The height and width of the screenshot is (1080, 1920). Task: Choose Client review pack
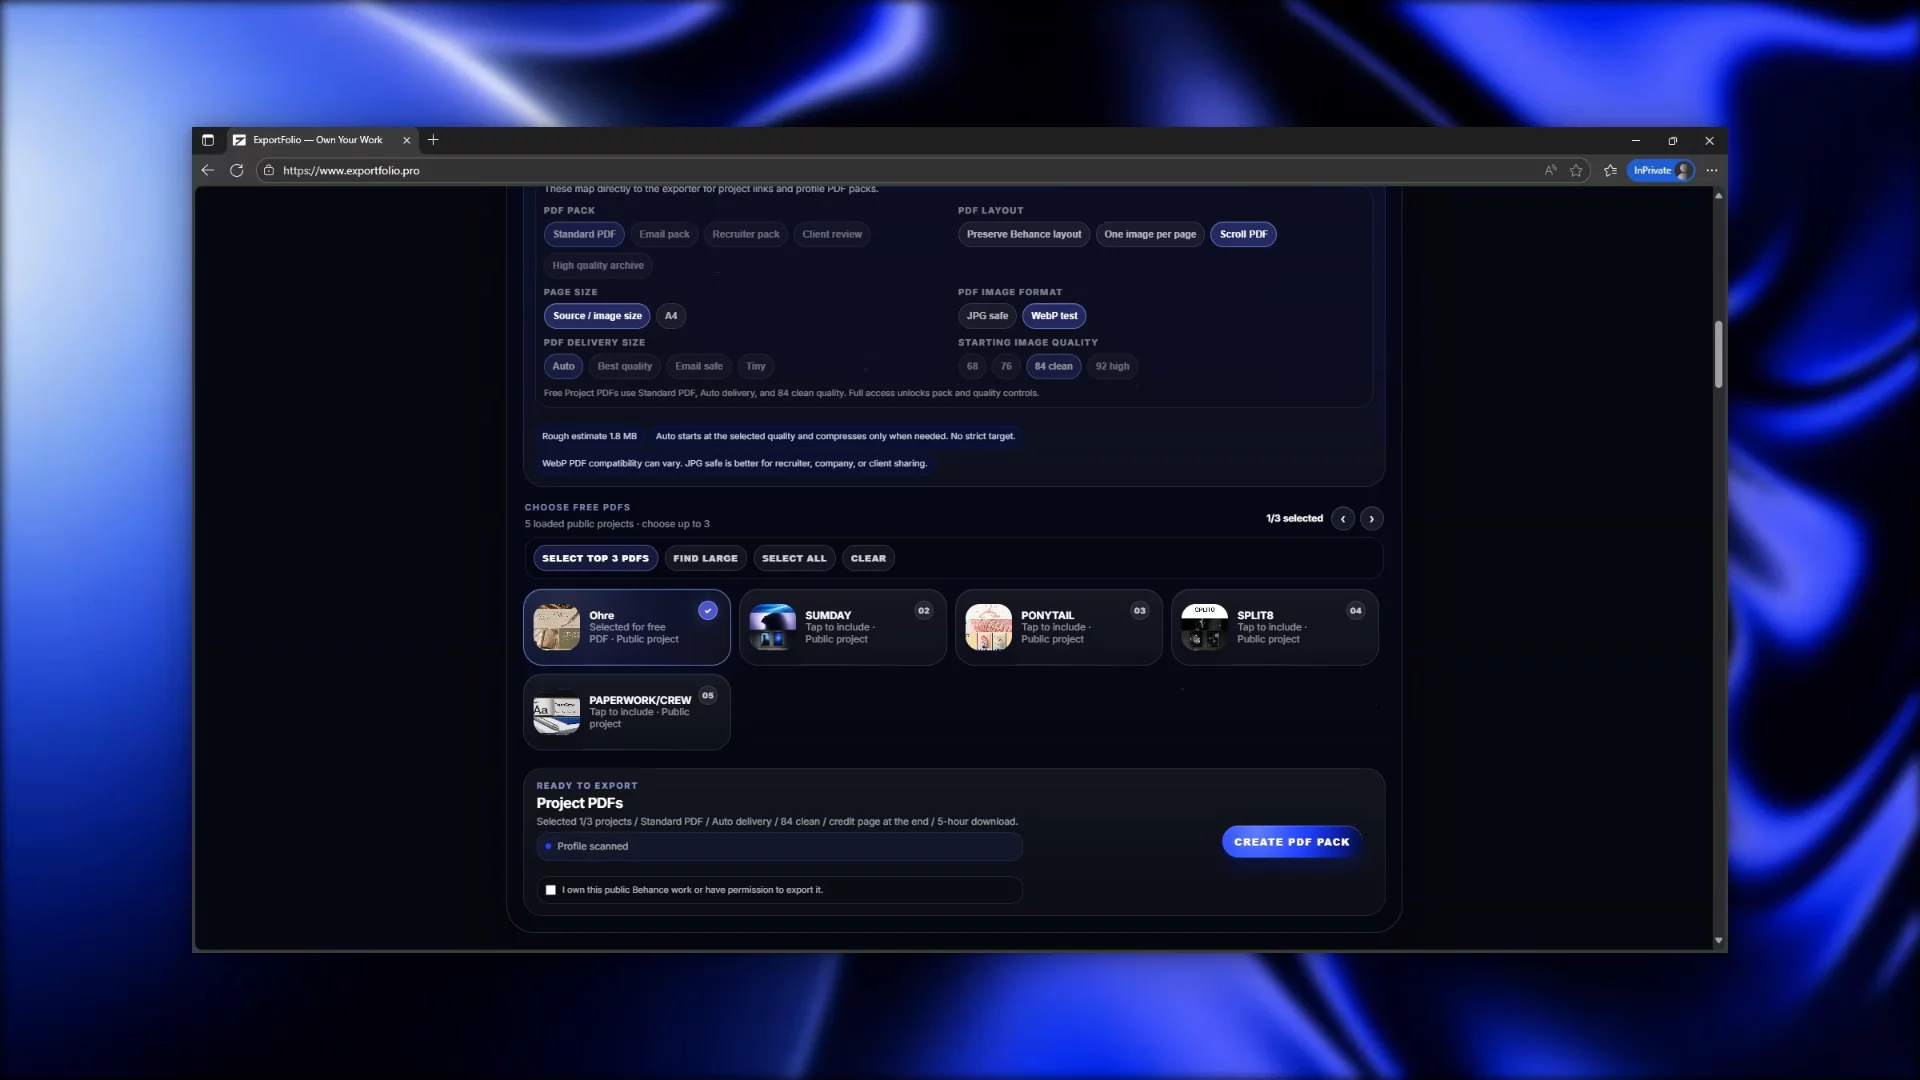click(832, 235)
